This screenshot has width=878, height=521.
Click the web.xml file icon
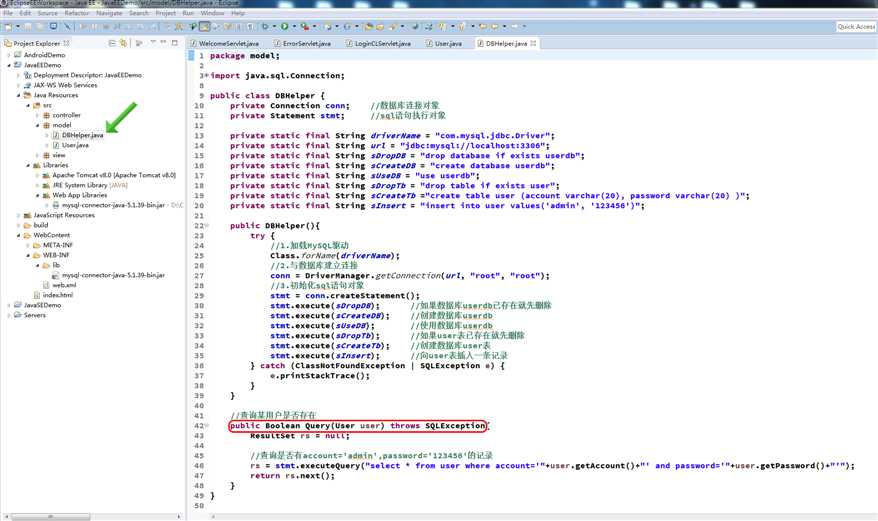tap(46, 285)
